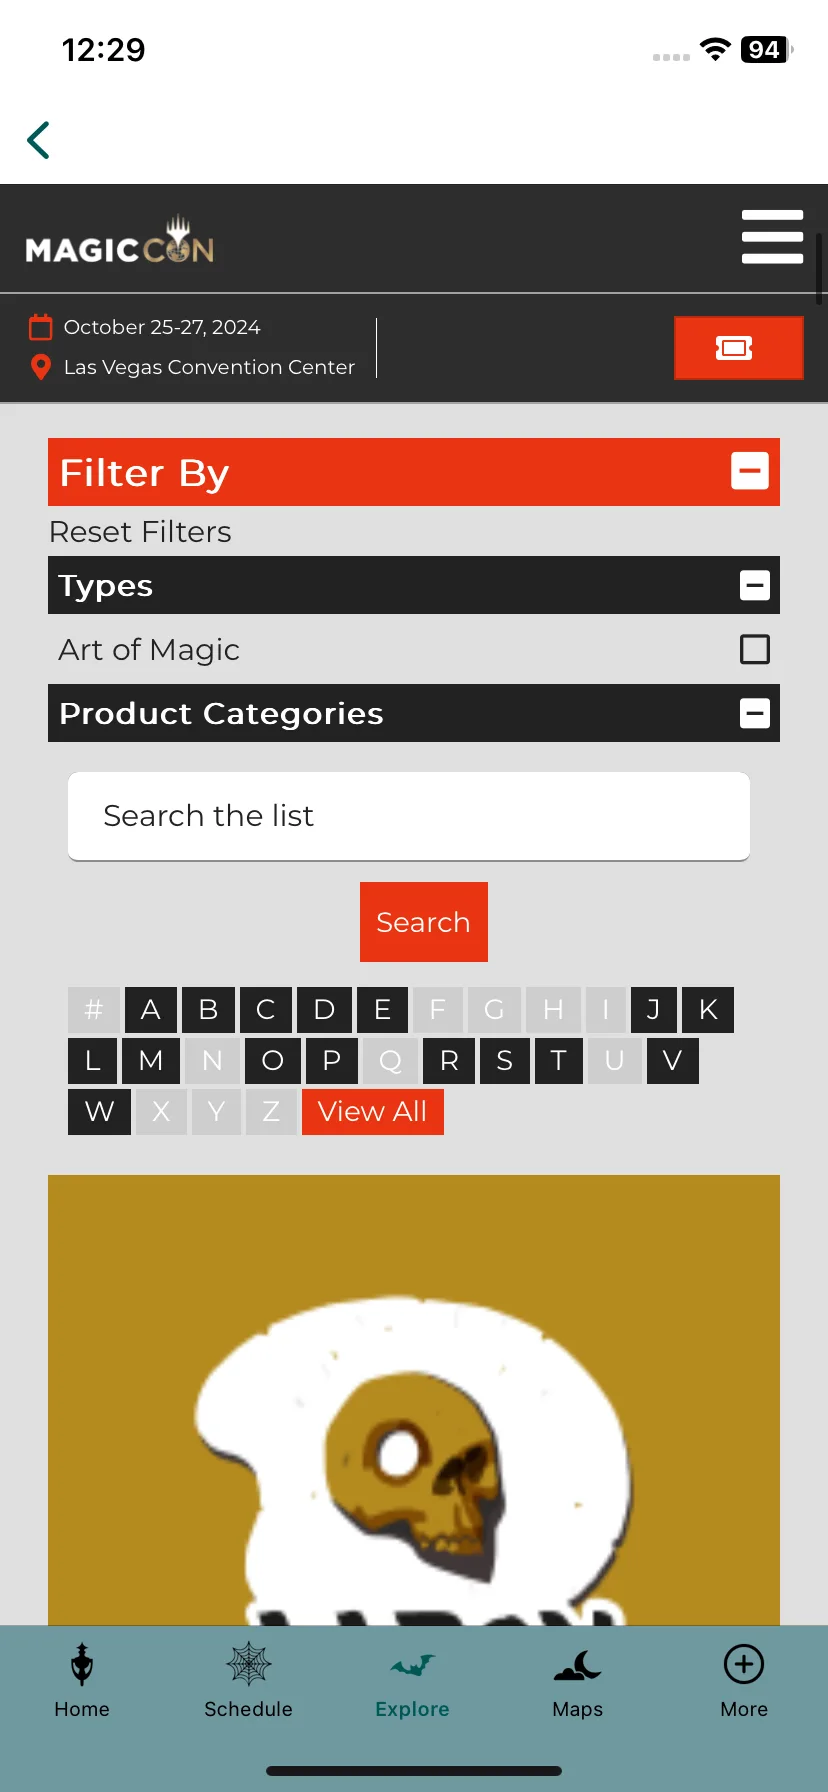Click the red Search button
Image resolution: width=828 pixels, height=1792 pixels.
[x=424, y=922]
